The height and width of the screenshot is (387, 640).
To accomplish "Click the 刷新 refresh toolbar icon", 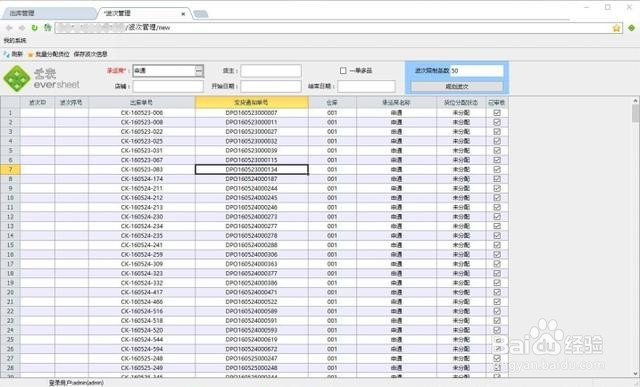I will 6,54.
